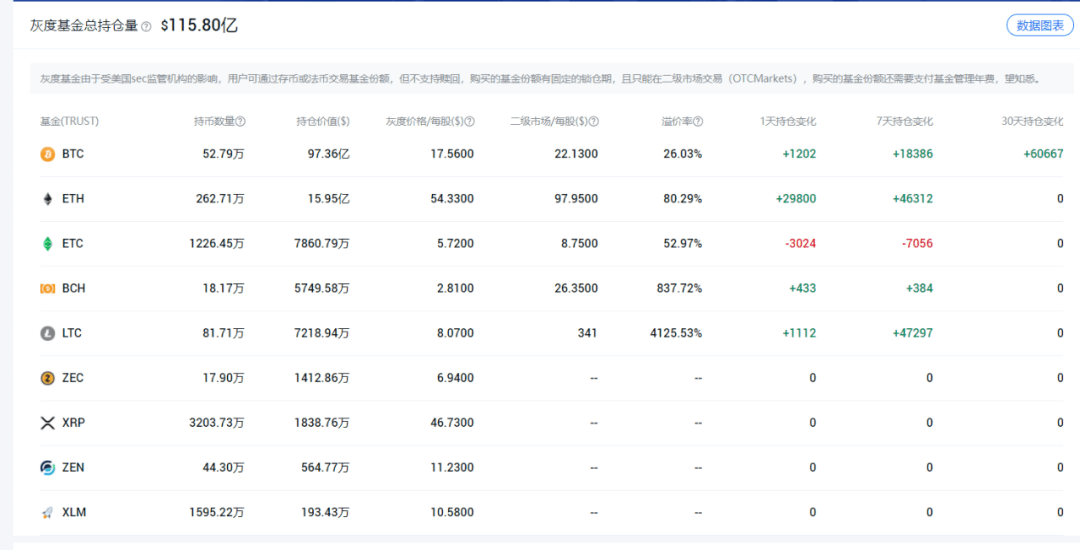Select the XRP trust name
The image size is (1080, 550).
74,422
